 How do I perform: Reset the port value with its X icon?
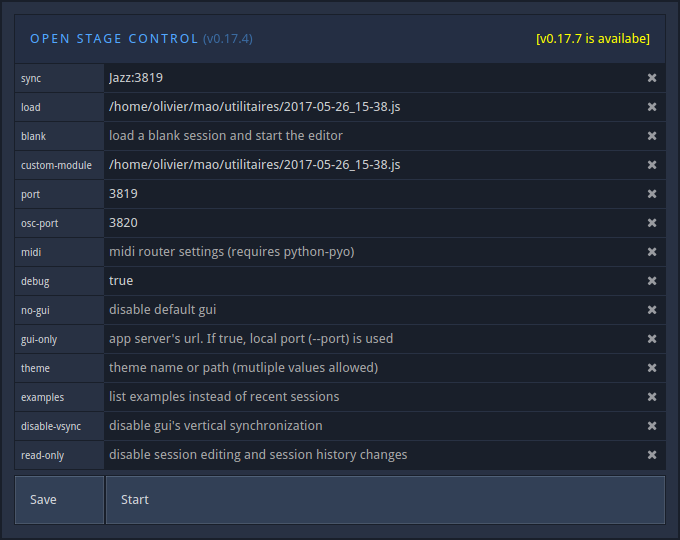coord(652,194)
